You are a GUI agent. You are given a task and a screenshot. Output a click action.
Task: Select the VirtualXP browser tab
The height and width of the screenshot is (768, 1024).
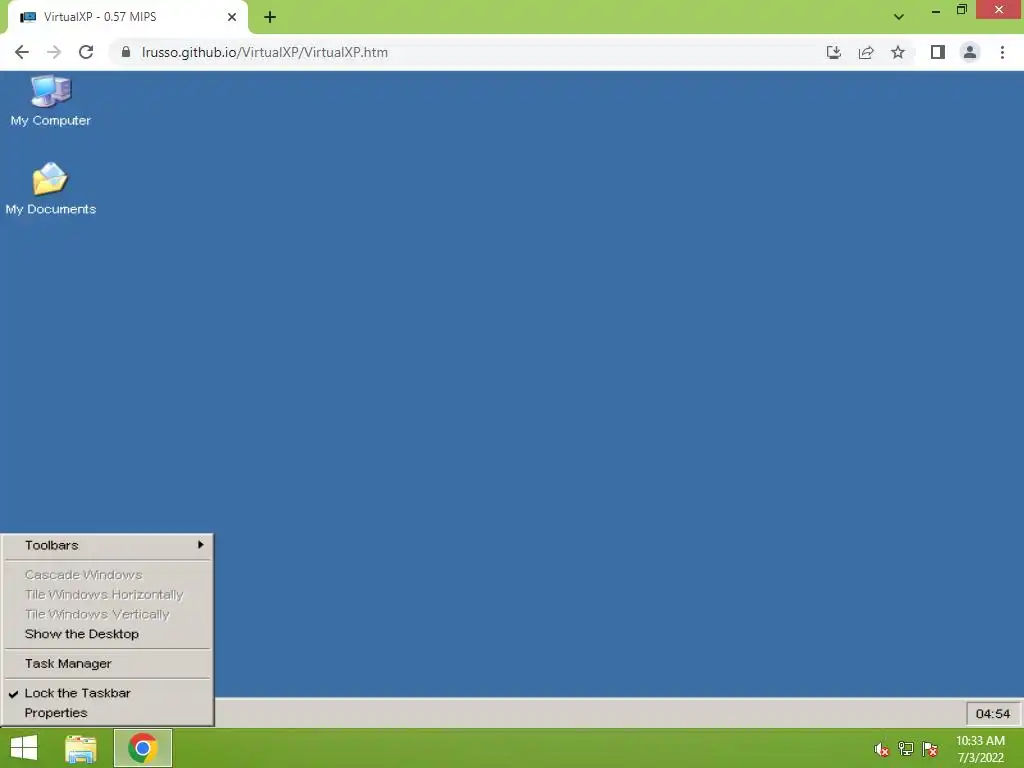127,17
